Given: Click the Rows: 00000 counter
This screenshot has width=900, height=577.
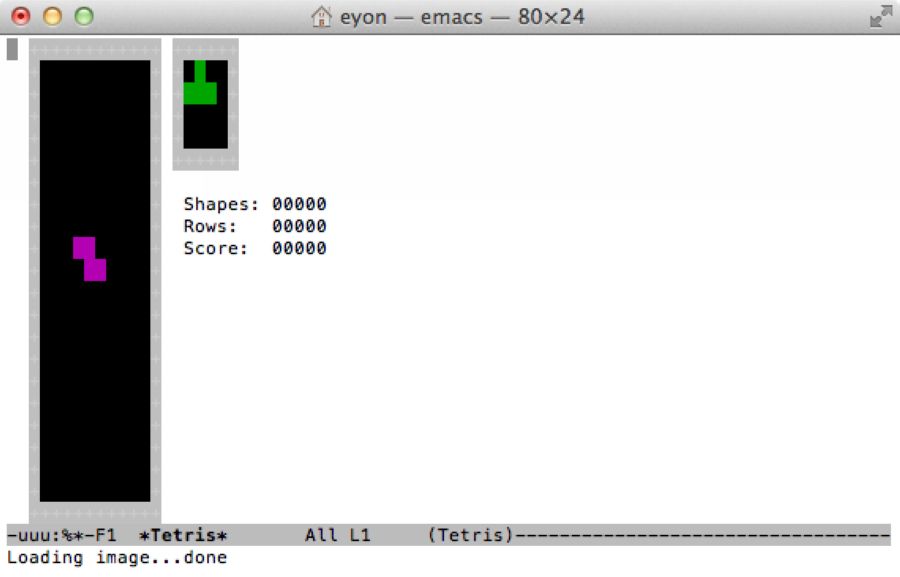Looking at the screenshot, I should pos(255,225).
